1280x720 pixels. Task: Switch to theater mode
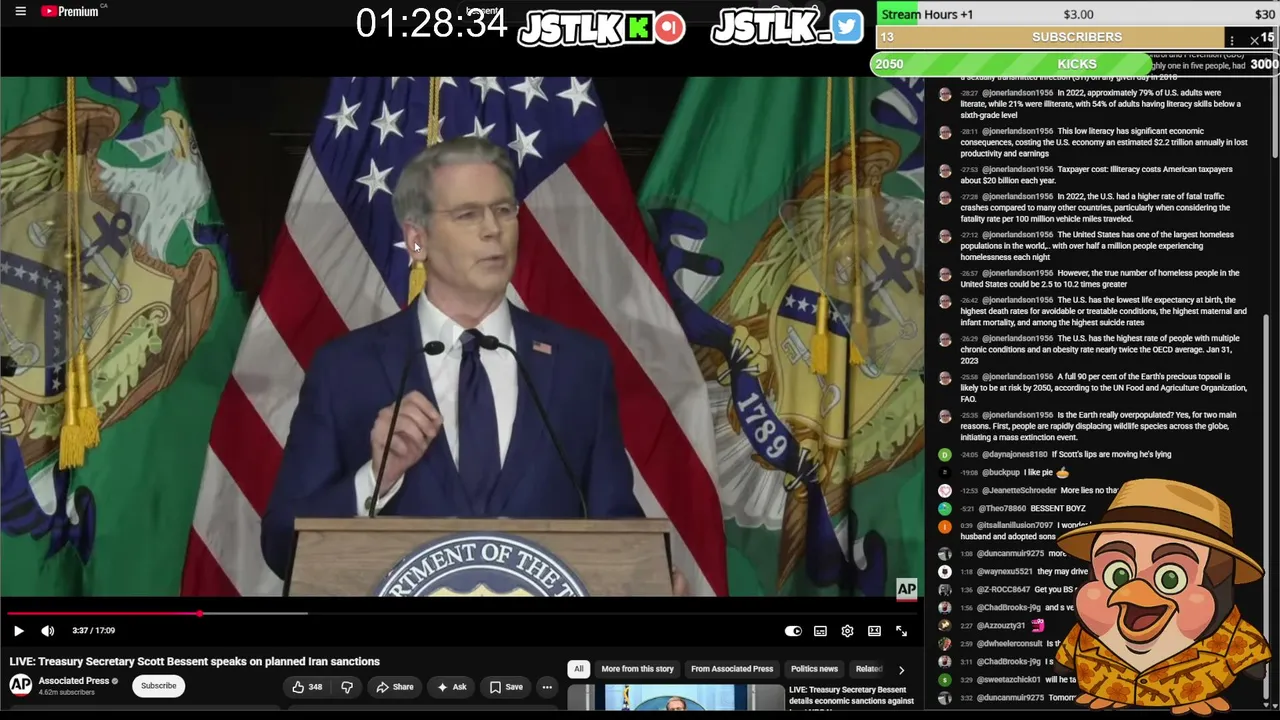coord(874,631)
